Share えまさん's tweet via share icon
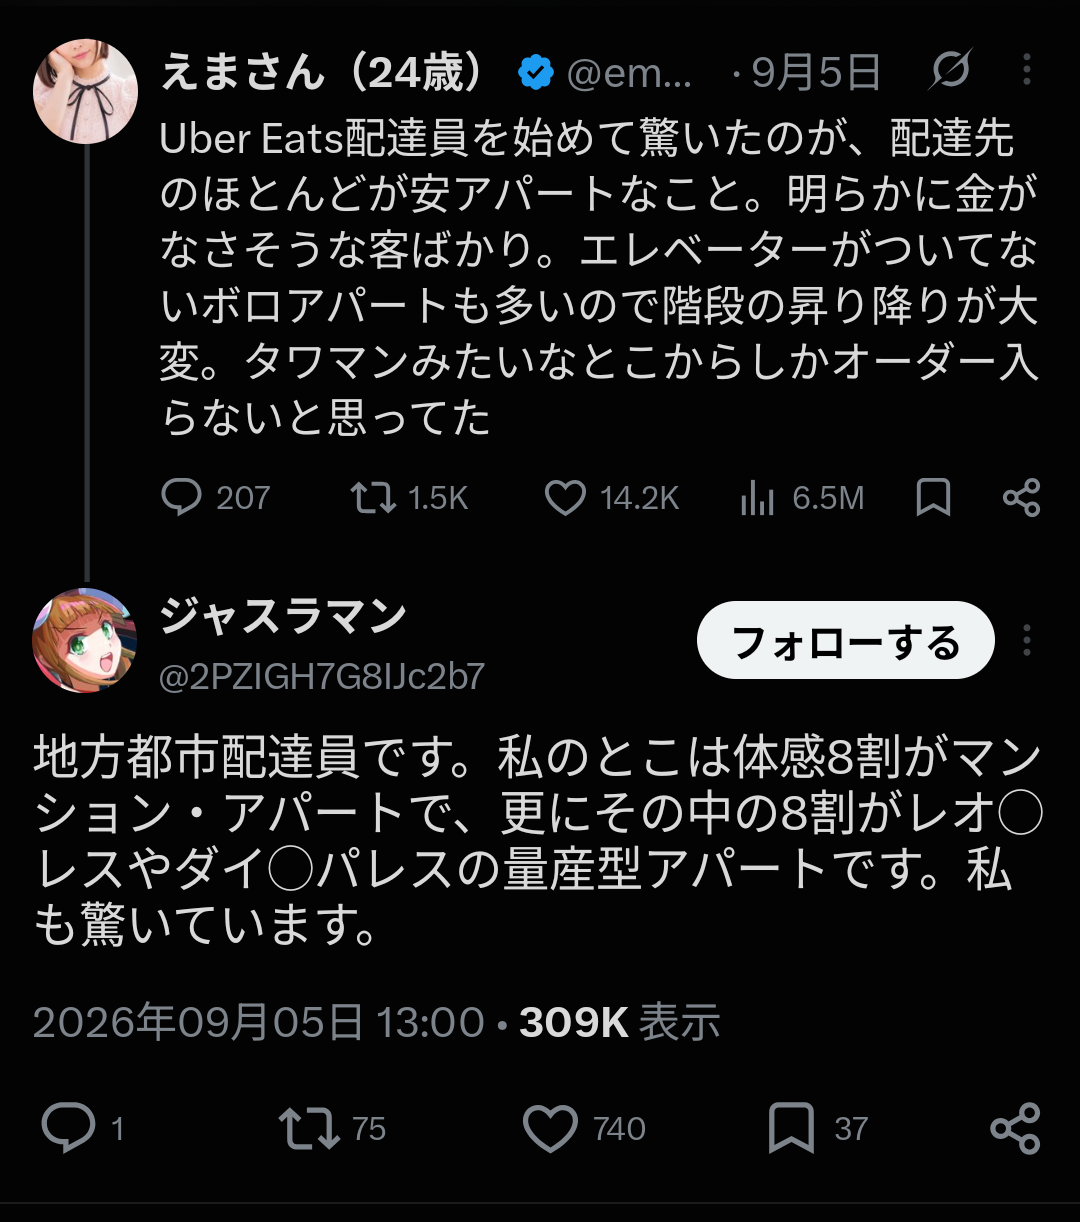The height and width of the screenshot is (1222, 1080). (x=1021, y=497)
